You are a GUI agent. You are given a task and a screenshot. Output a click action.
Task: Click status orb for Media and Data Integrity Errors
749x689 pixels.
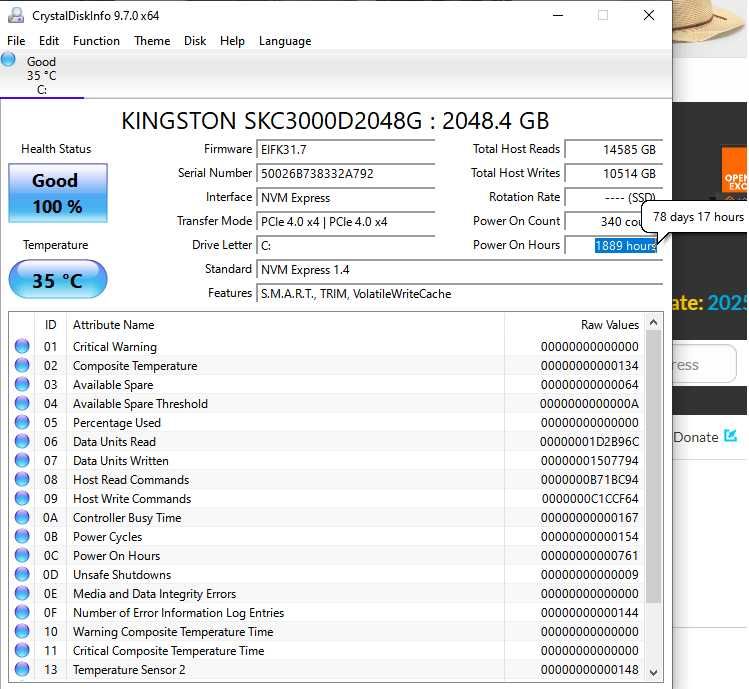tap(22, 593)
